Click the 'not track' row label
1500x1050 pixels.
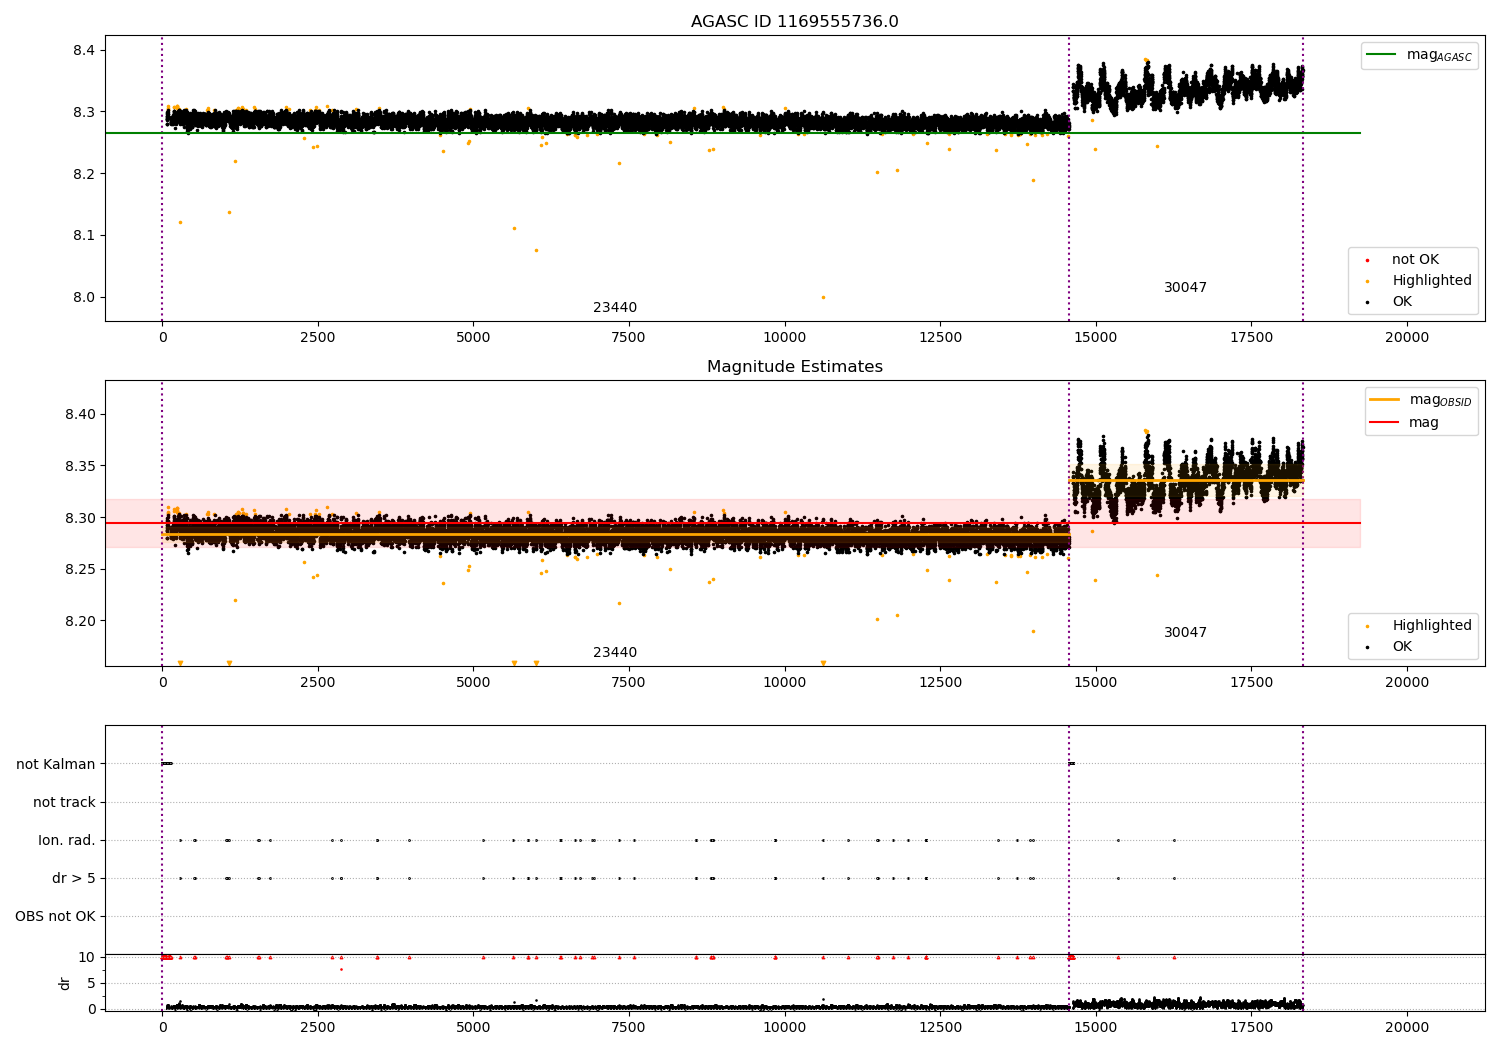[x=64, y=802]
